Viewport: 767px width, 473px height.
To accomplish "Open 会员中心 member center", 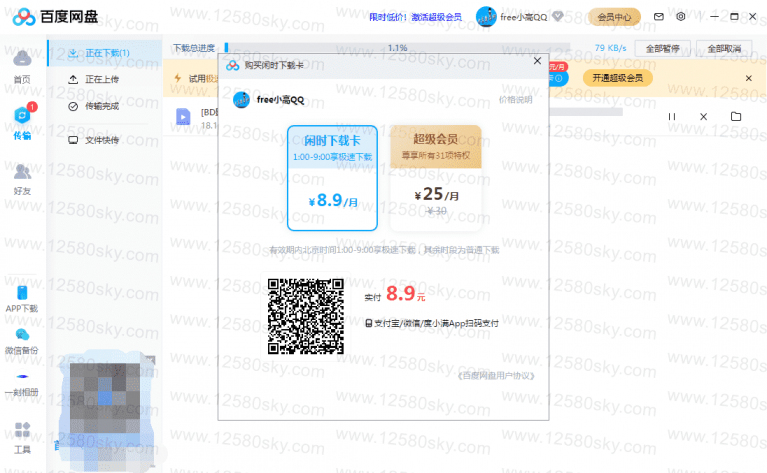I will click(614, 17).
